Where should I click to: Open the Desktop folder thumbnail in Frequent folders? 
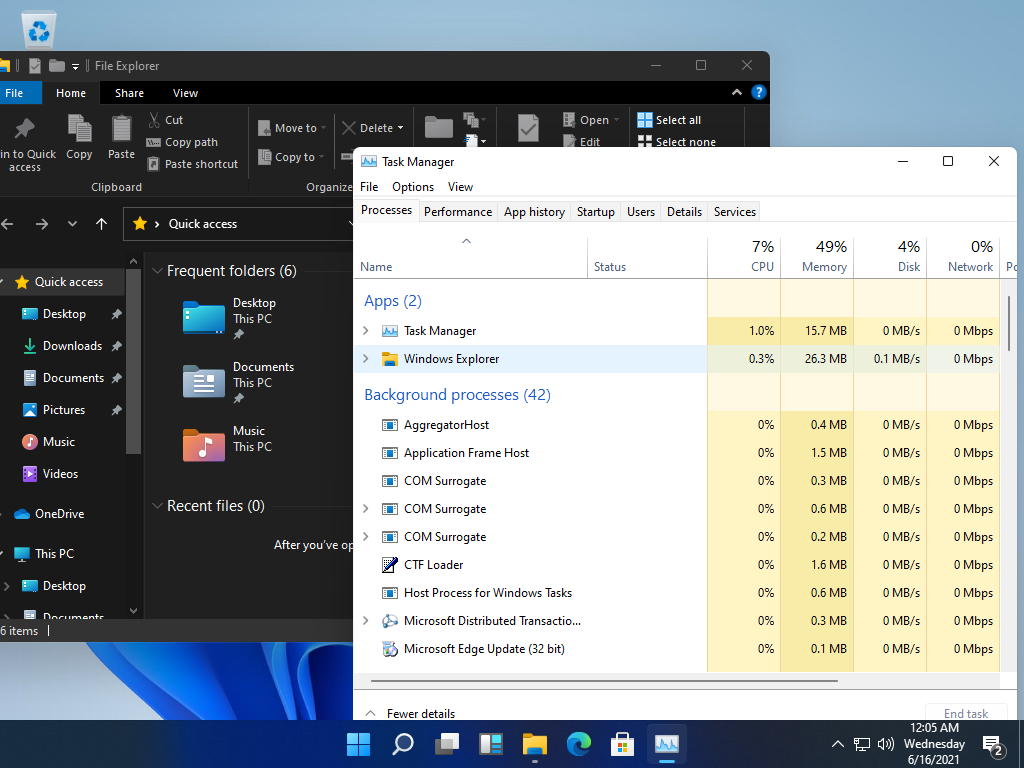203,318
